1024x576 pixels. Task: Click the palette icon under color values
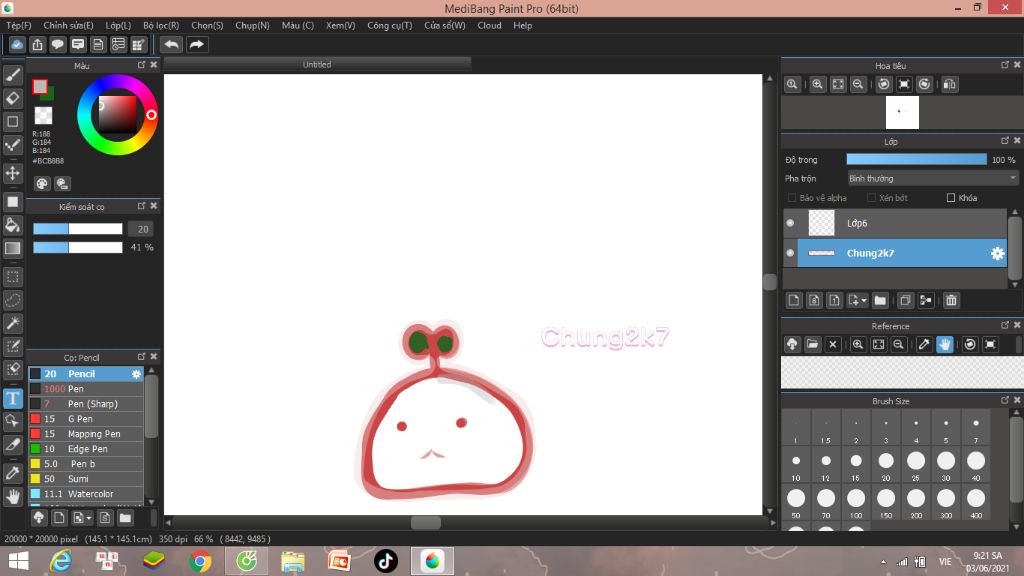(42, 184)
